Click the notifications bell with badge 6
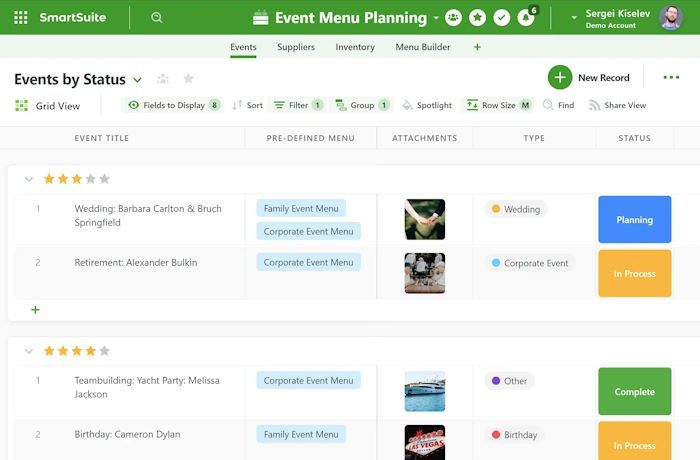The width and height of the screenshot is (700, 460). (x=526, y=17)
